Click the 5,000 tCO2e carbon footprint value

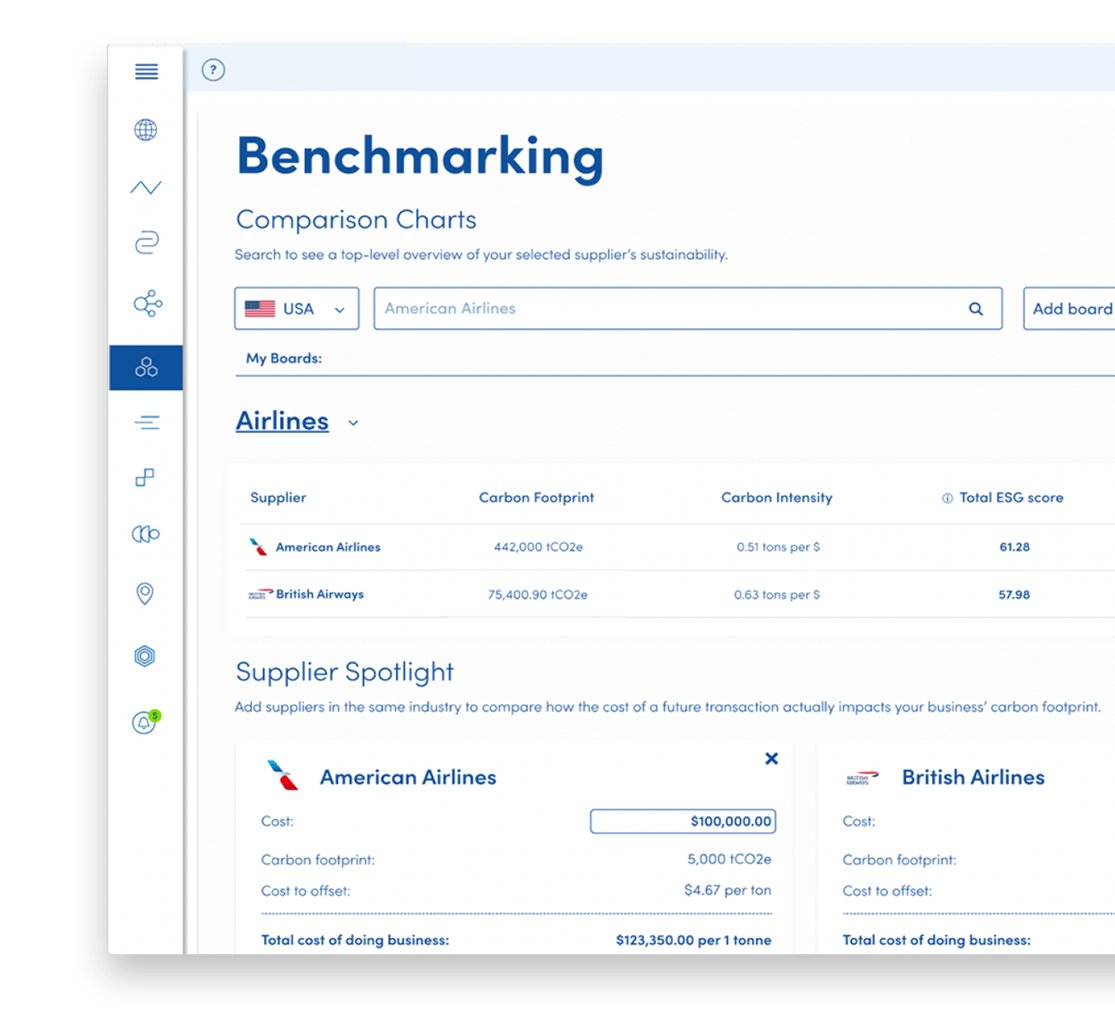pyautogui.click(x=730, y=860)
